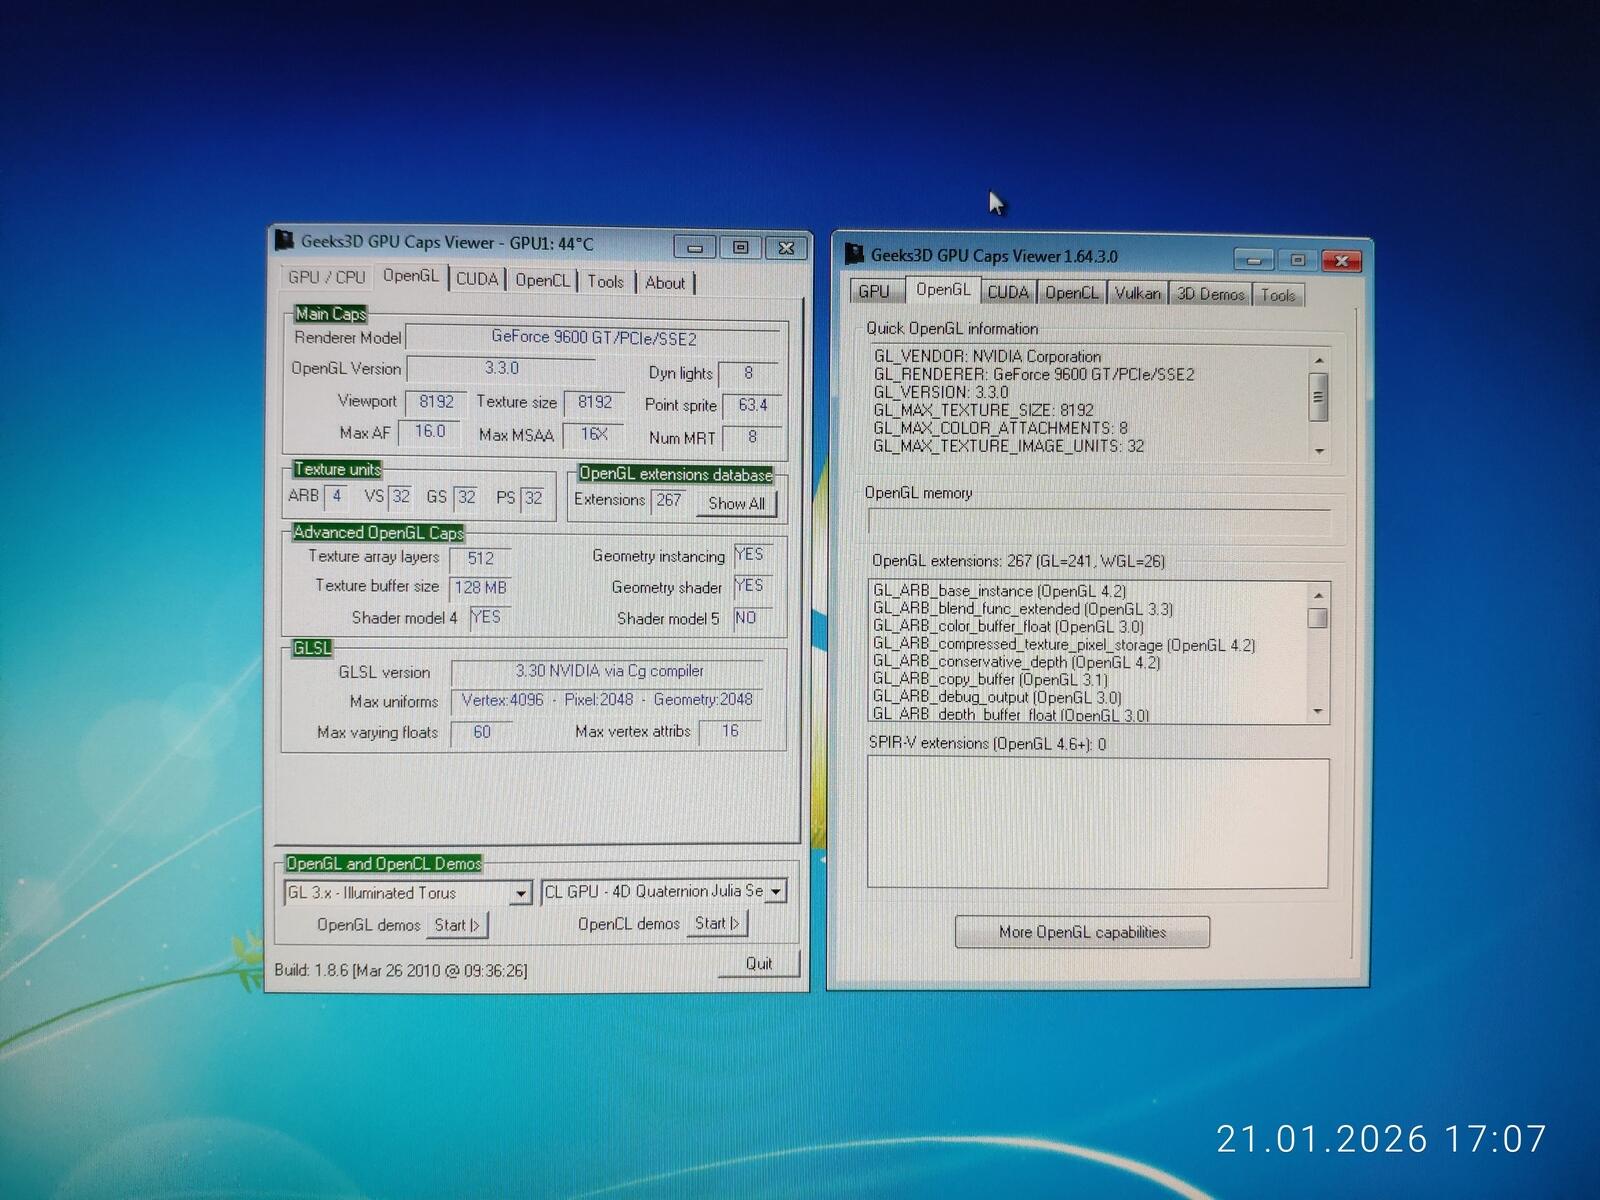Select GL_ARB_compressed_texture_pixel_storage entry
The image size is (1600, 1200).
coord(1064,645)
